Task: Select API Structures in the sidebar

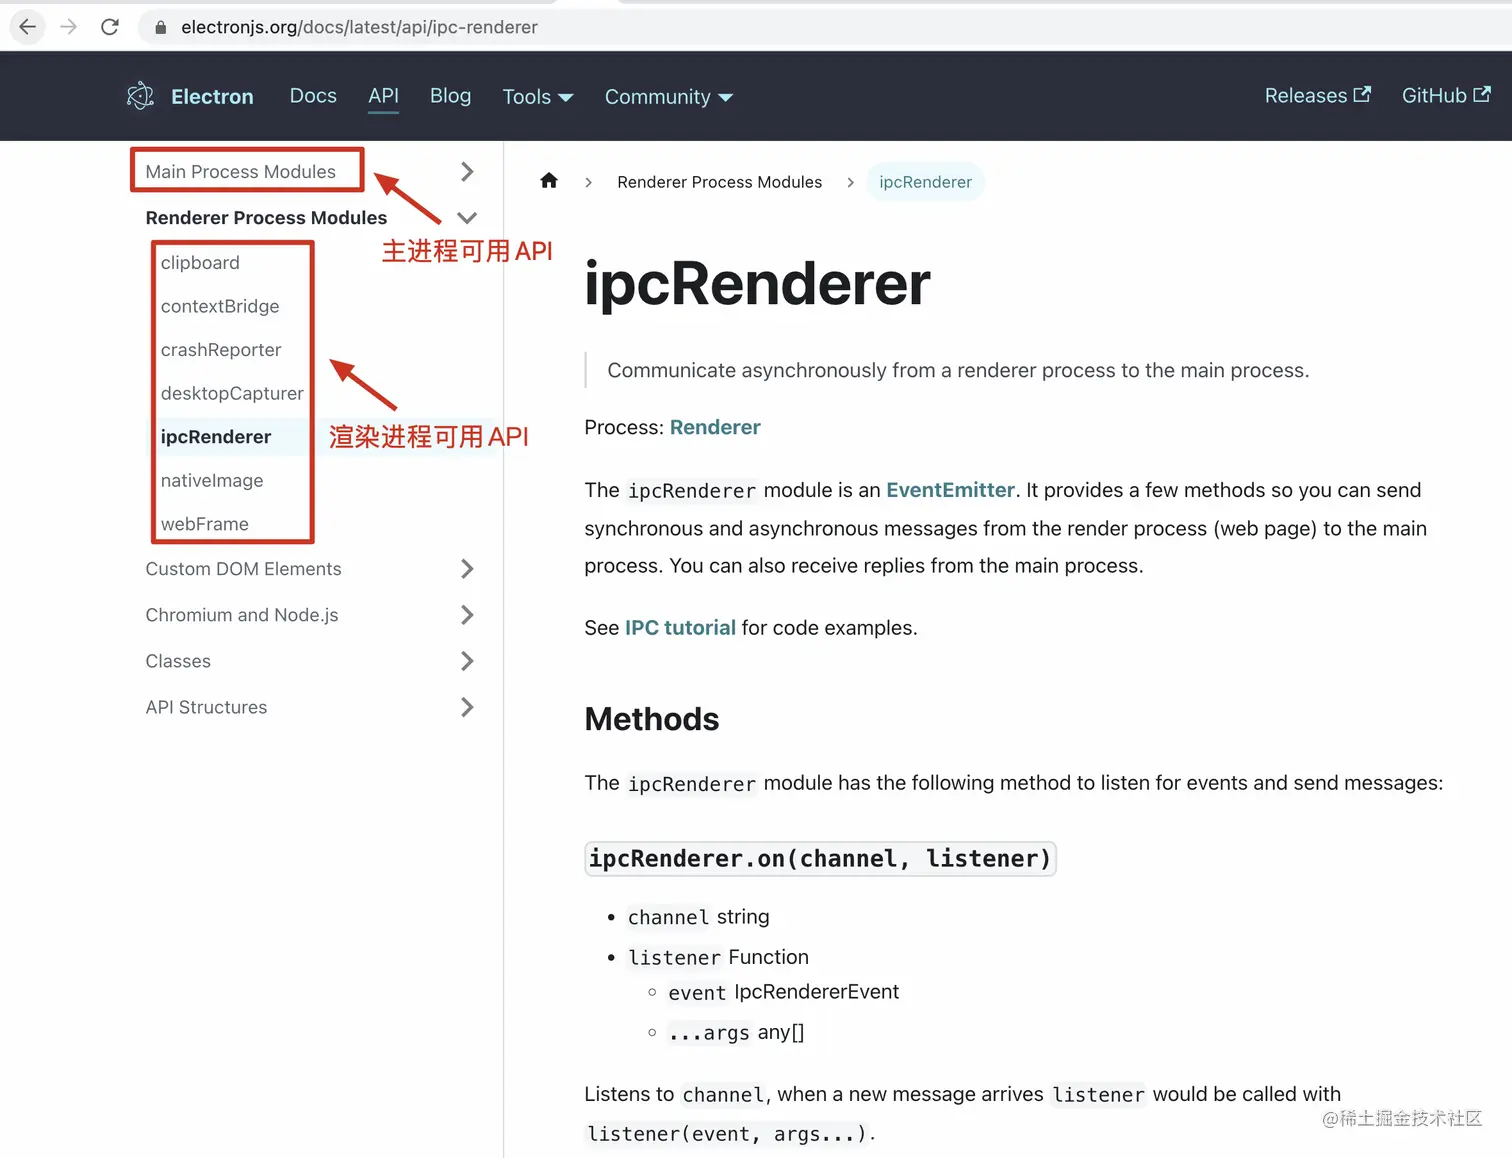Action: pos(206,706)
